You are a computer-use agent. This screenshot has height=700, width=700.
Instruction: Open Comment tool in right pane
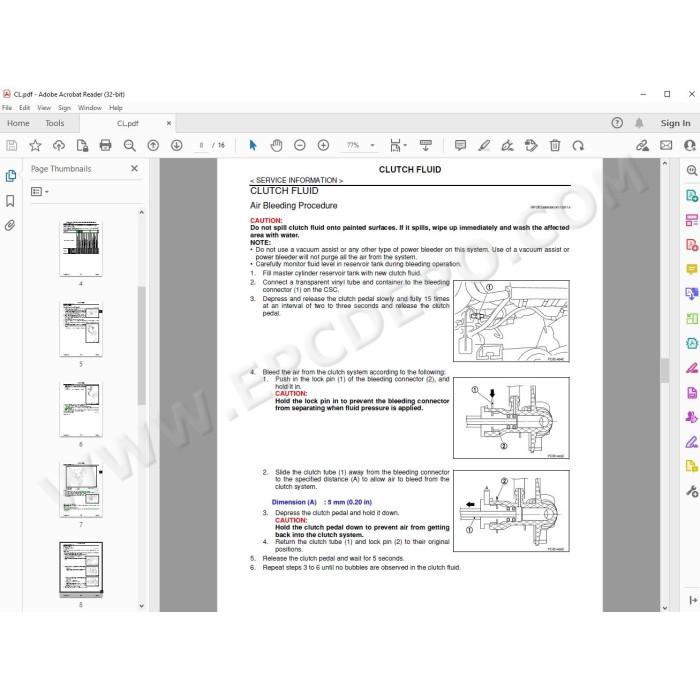click(x=692, y=269)
